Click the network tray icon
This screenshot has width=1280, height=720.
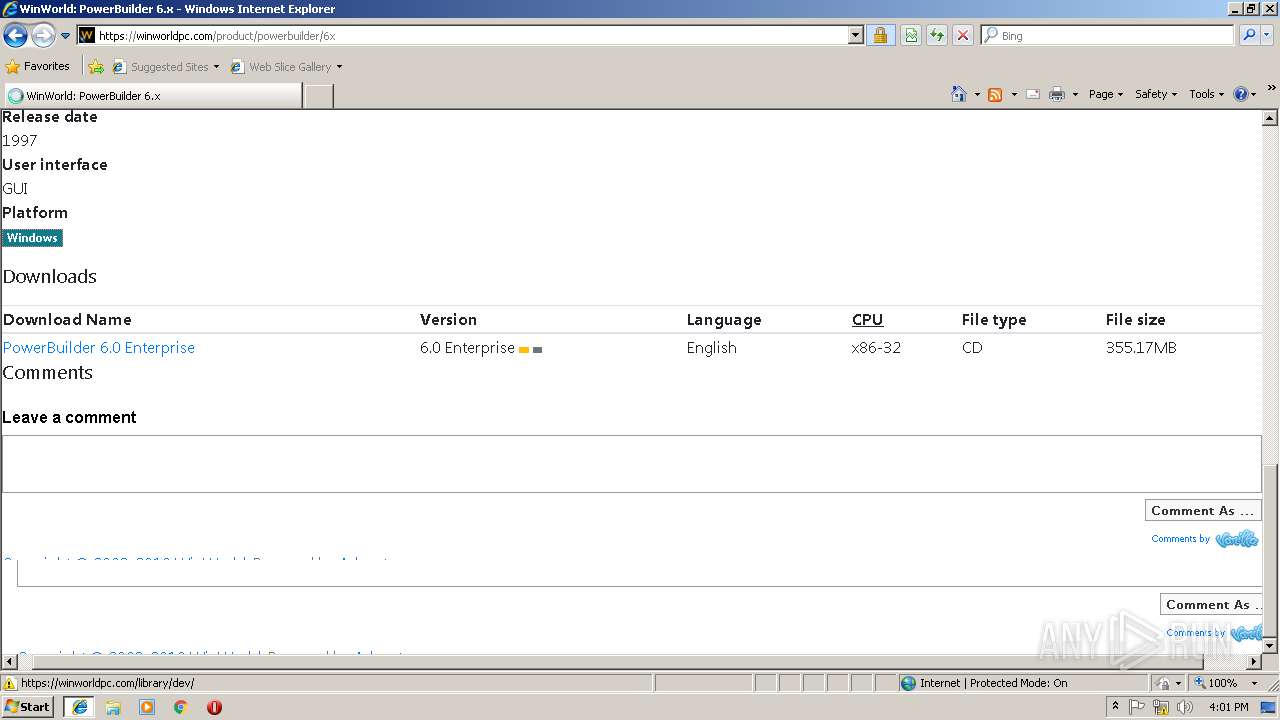pos(1161,707)
